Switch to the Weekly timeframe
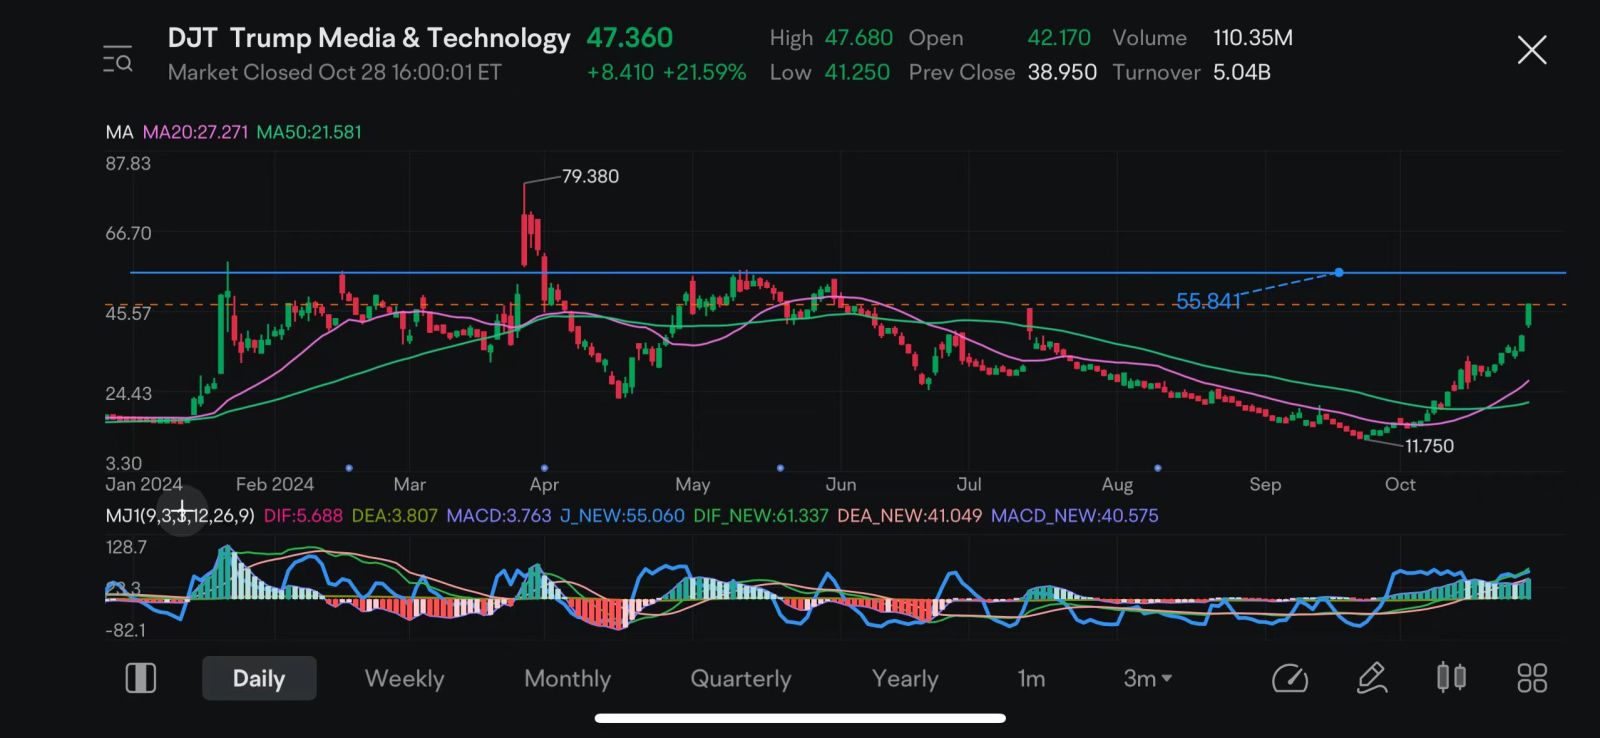Viewport: 1600px width, 738px height. pos(404,679)
